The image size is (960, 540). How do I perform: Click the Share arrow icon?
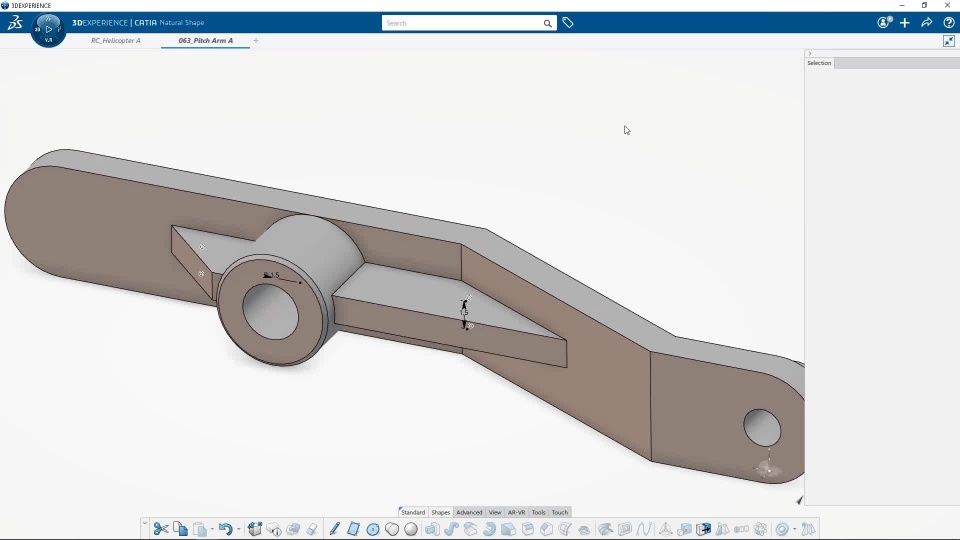(927, 23)
